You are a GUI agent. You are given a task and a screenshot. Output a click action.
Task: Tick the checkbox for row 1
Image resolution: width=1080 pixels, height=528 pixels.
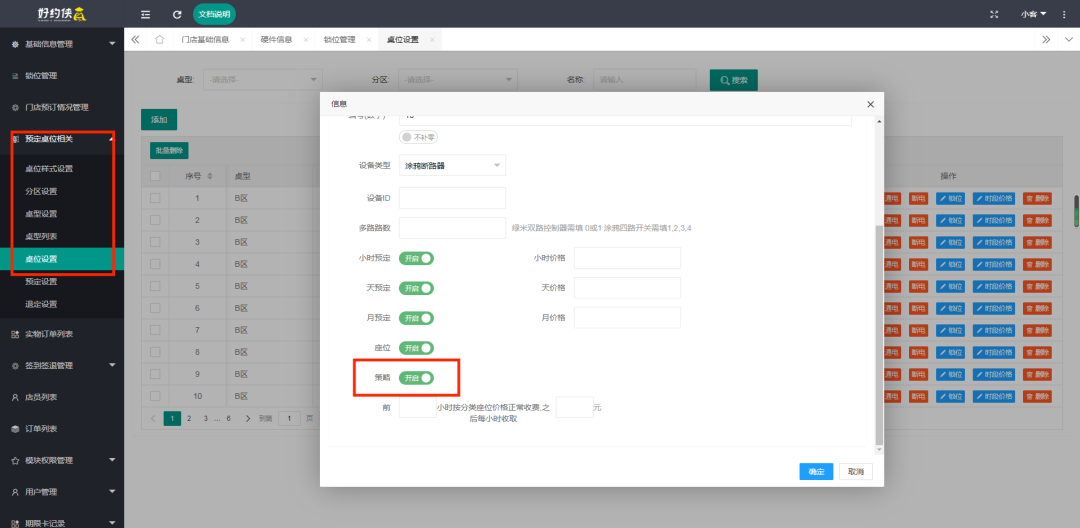point(155,198)
